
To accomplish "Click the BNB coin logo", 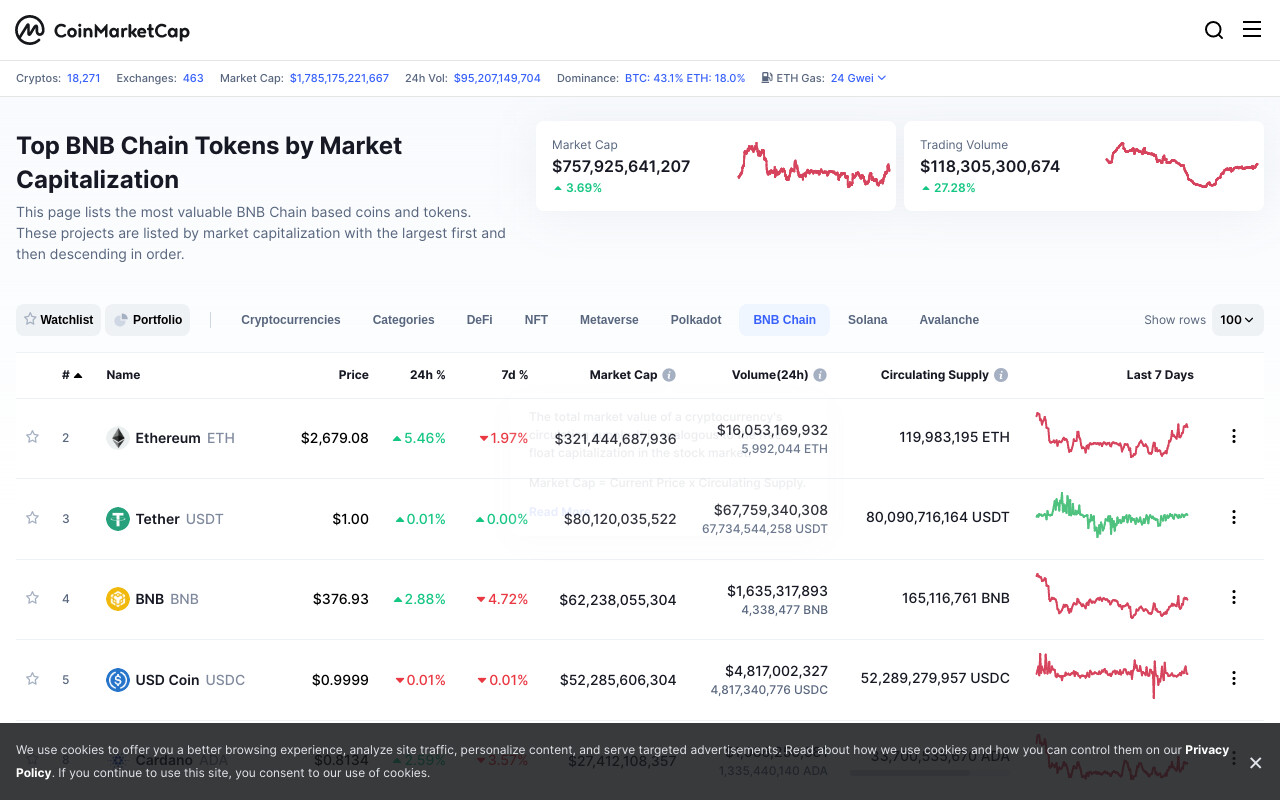I will [x=118, y=599].
